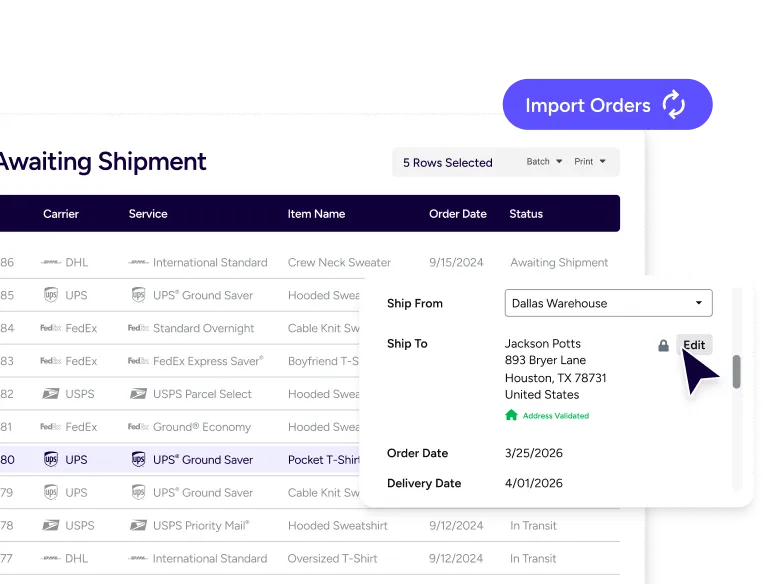The width and height of the screenshot is (779, 584).
Task: Click the DHL icon beside Oversized T-Shirt row service
Action: (x=138, y=559)
